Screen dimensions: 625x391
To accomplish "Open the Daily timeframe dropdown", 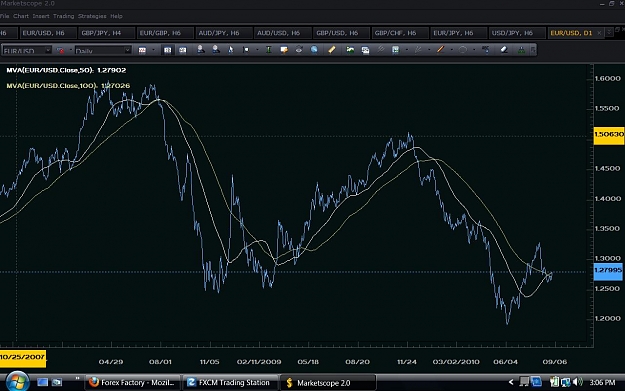I will 128,50.
